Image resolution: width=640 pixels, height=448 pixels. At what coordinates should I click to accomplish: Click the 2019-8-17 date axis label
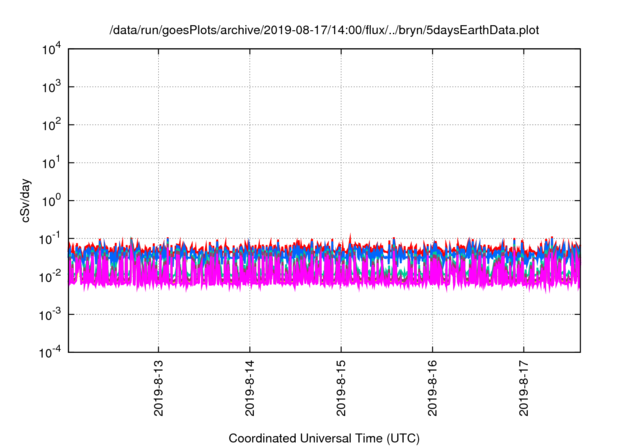[524, 388]
